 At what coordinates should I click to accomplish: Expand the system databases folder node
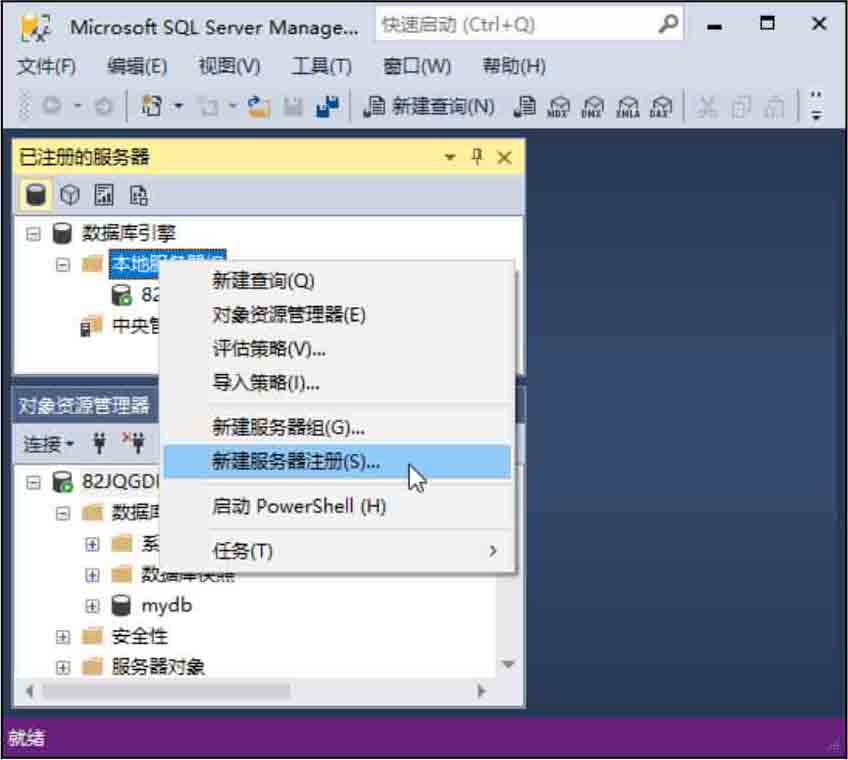pos(92,544)
